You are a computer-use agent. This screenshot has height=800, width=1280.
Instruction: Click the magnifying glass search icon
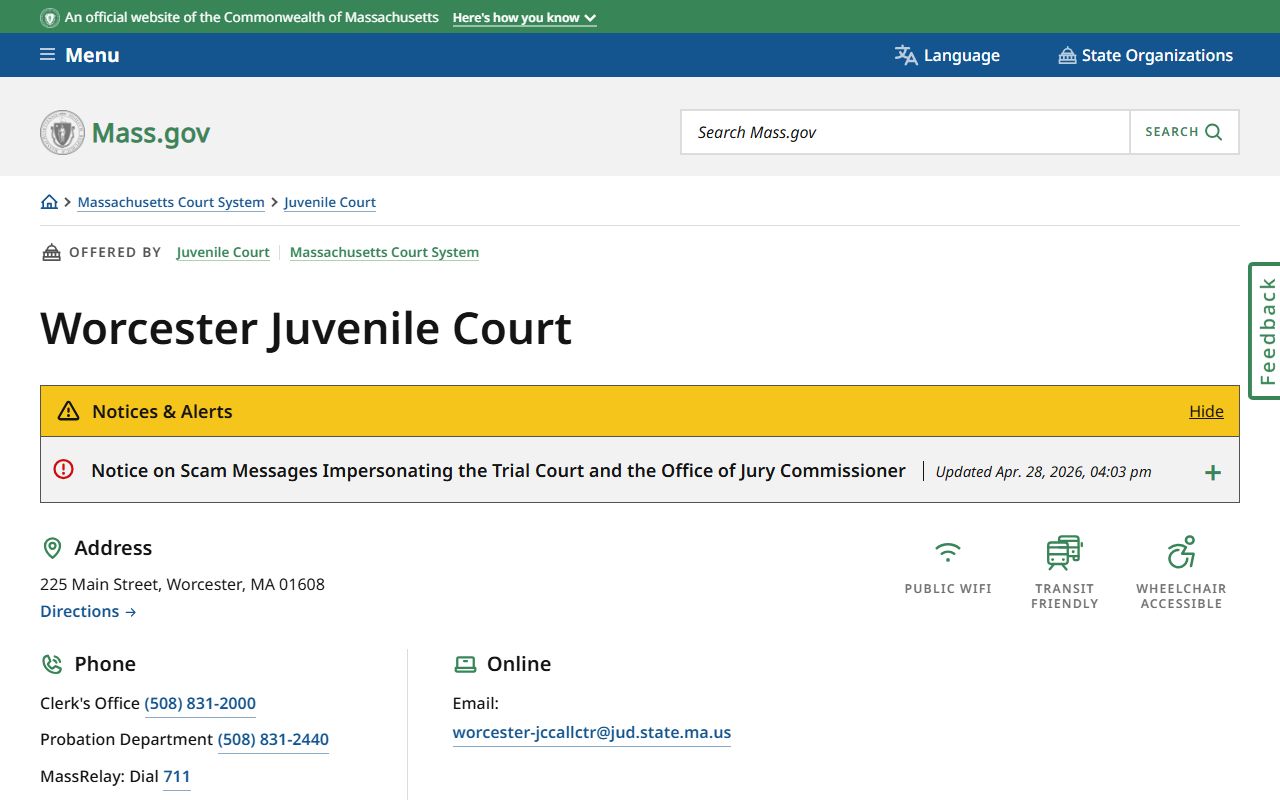[1214, 132]
